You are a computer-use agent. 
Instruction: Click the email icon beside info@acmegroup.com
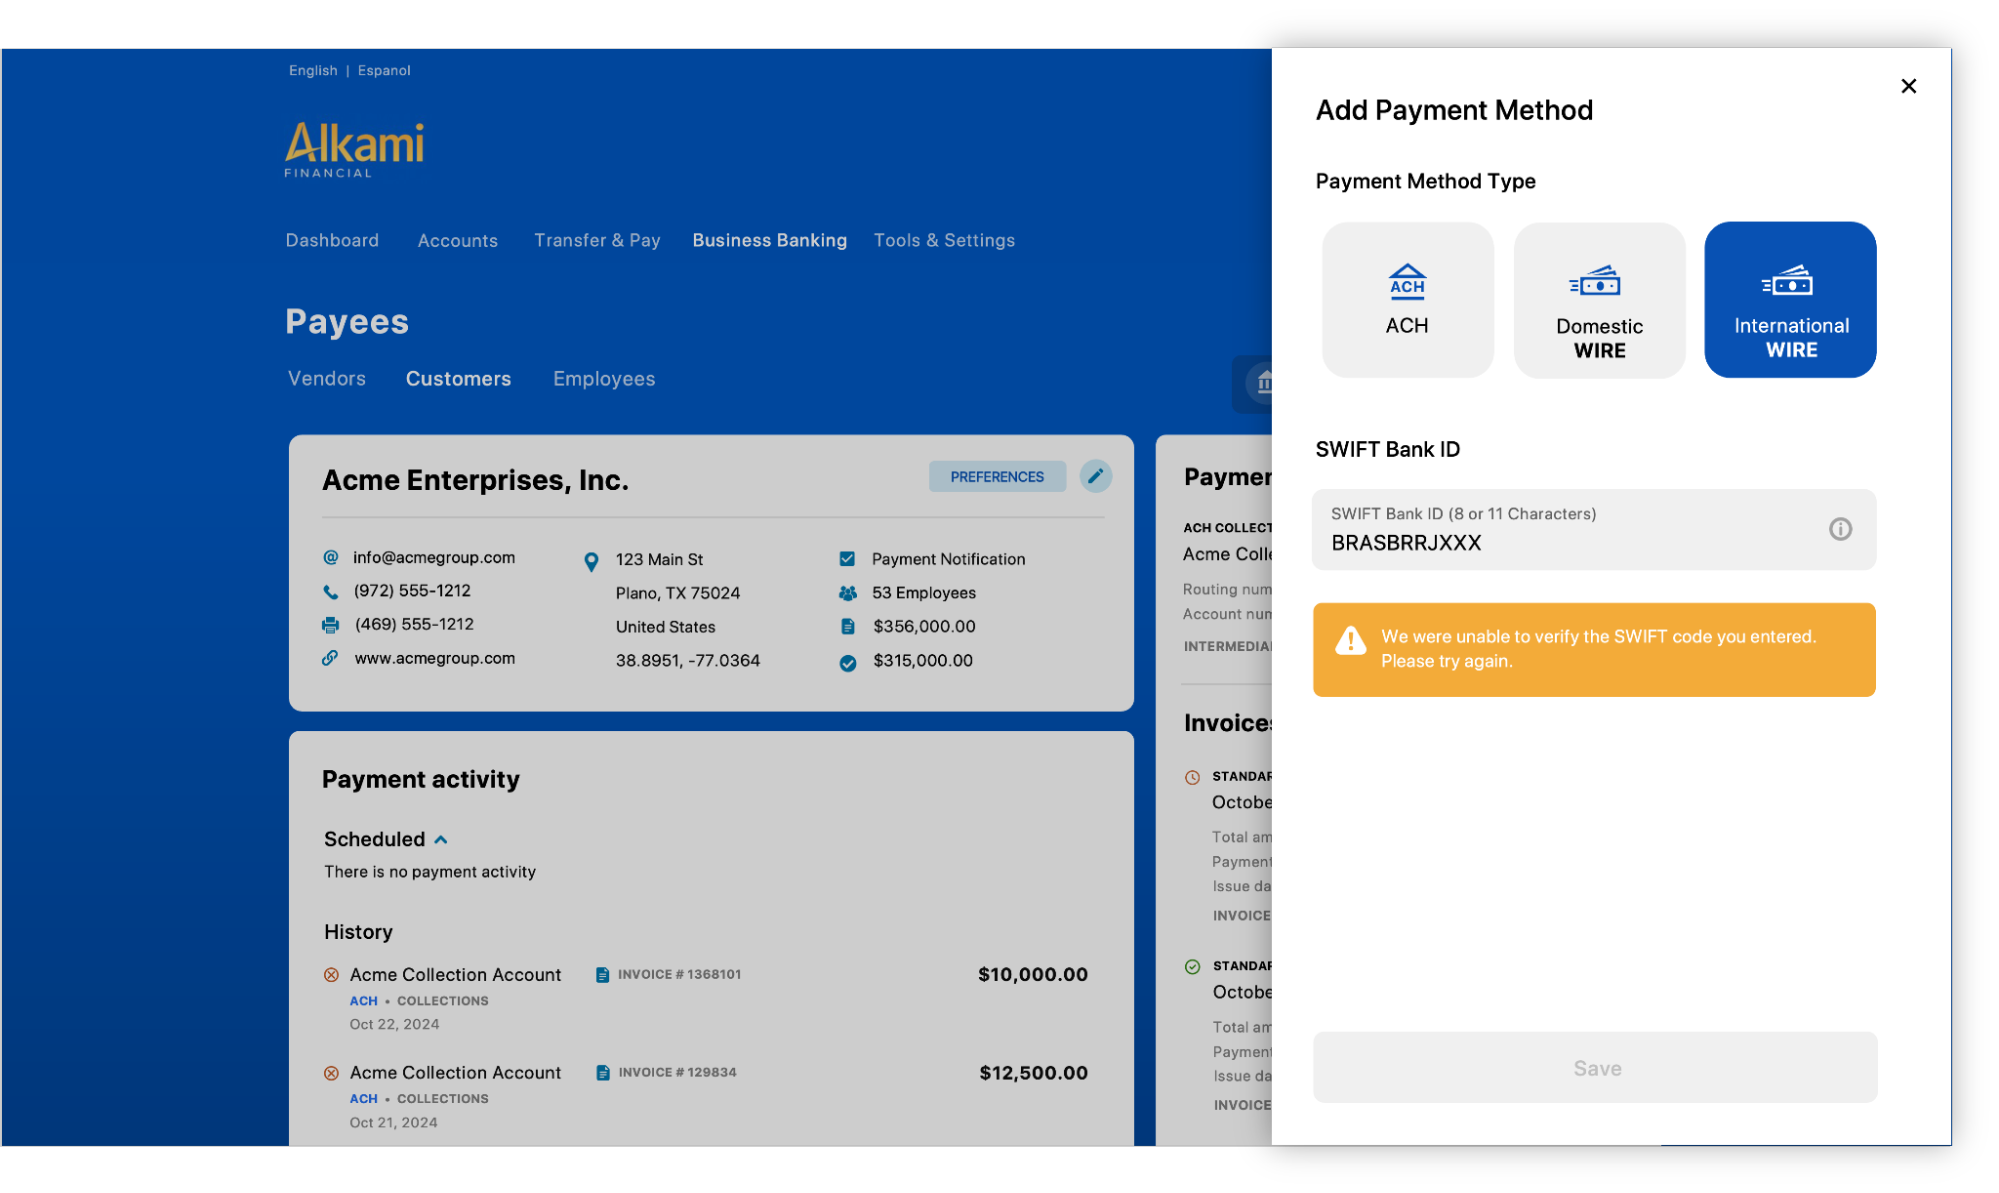click(330, 557)
